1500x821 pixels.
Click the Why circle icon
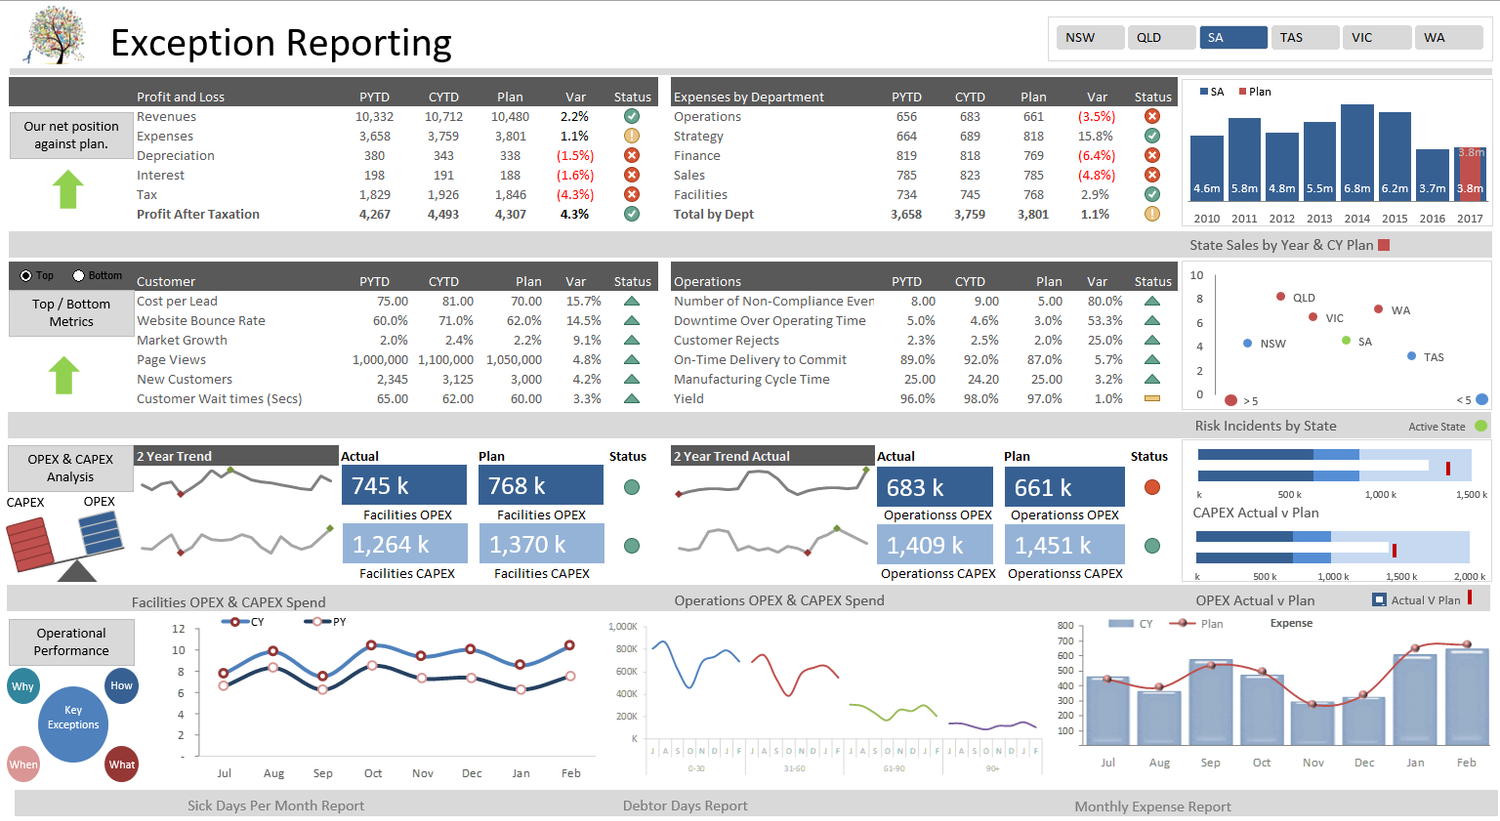pos(22,686)
